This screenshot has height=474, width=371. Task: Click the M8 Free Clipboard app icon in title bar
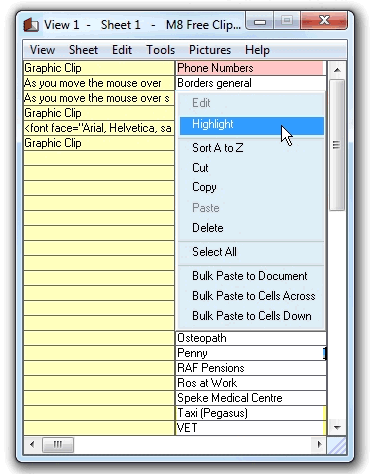[31, 25]
